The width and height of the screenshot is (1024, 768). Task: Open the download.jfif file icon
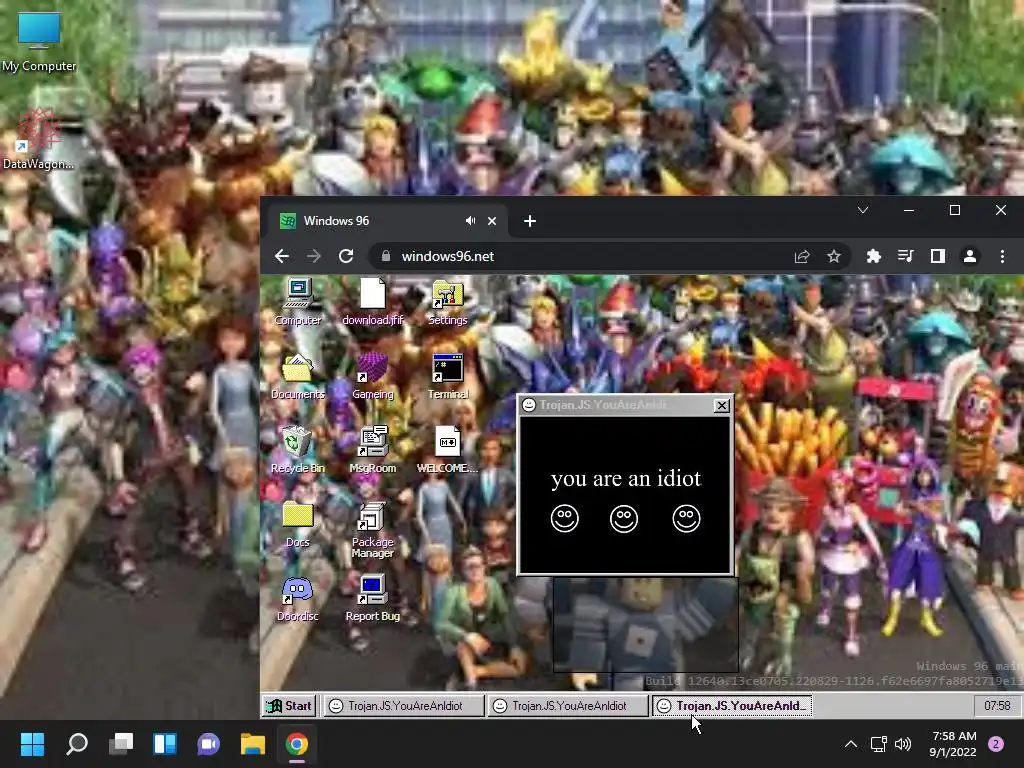click(x=373, y=302)
